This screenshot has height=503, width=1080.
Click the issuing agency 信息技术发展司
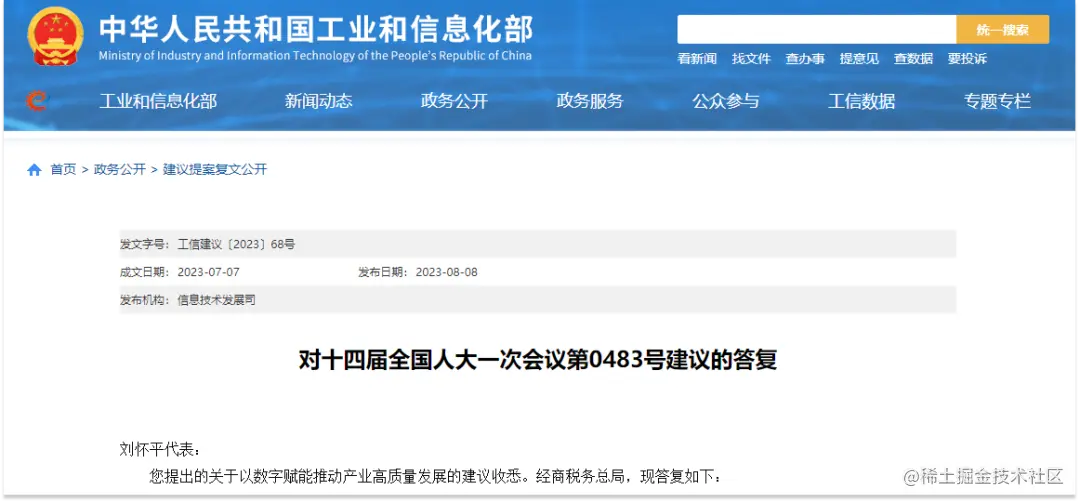point(217,300)
